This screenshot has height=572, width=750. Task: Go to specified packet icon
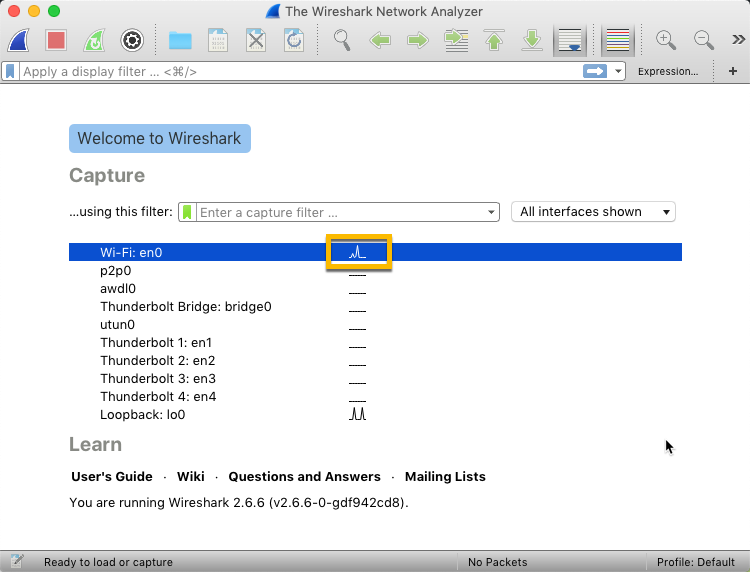[x=456, y=40]
